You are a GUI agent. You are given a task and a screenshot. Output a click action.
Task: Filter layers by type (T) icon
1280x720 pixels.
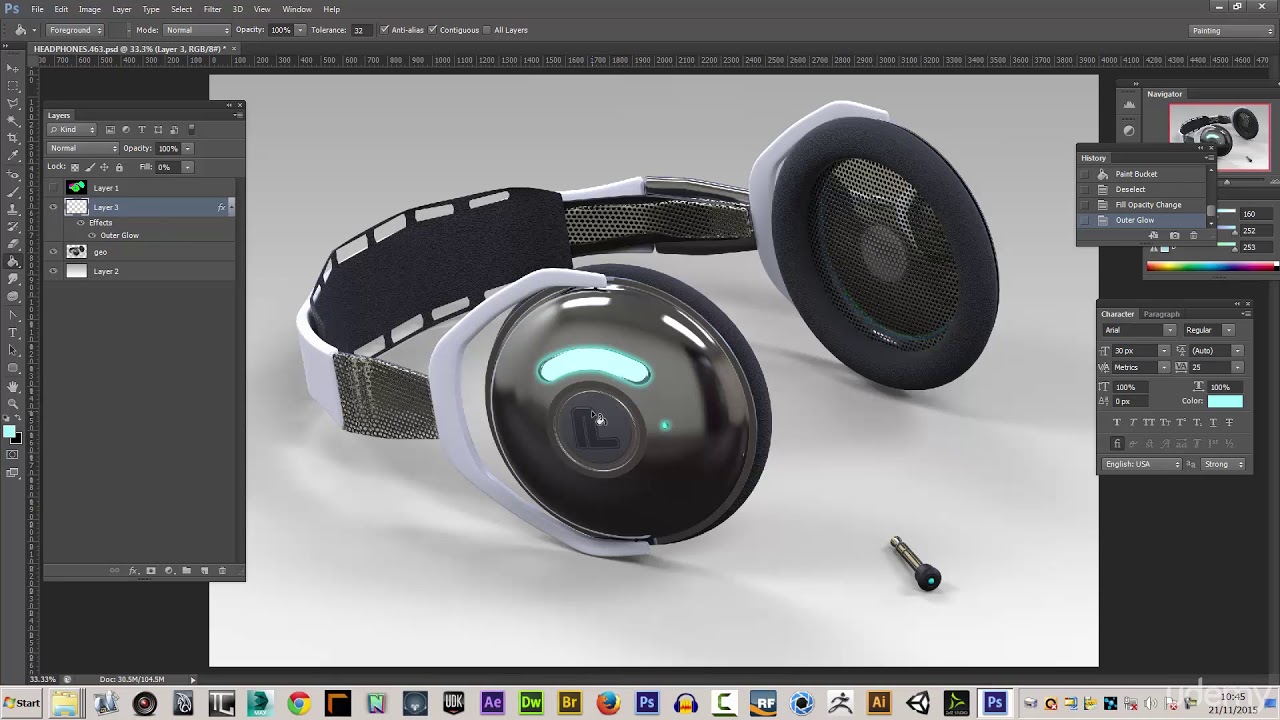142,130
